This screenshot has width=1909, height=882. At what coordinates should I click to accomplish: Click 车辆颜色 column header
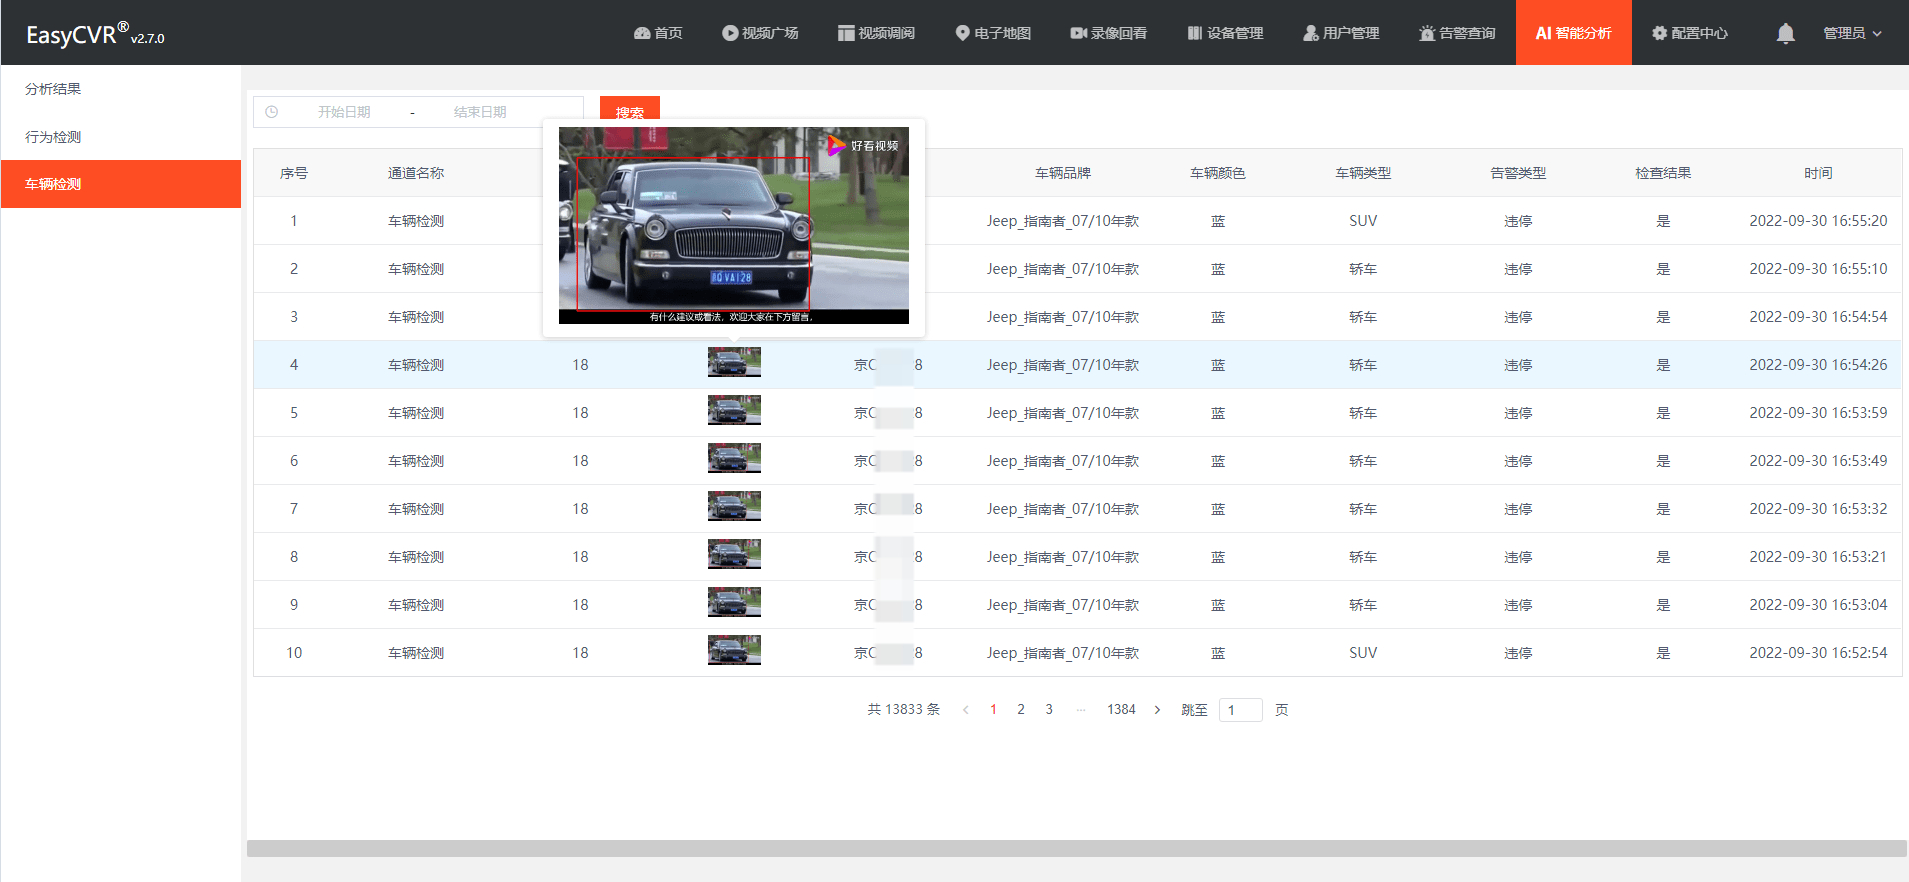point(1218,173)
